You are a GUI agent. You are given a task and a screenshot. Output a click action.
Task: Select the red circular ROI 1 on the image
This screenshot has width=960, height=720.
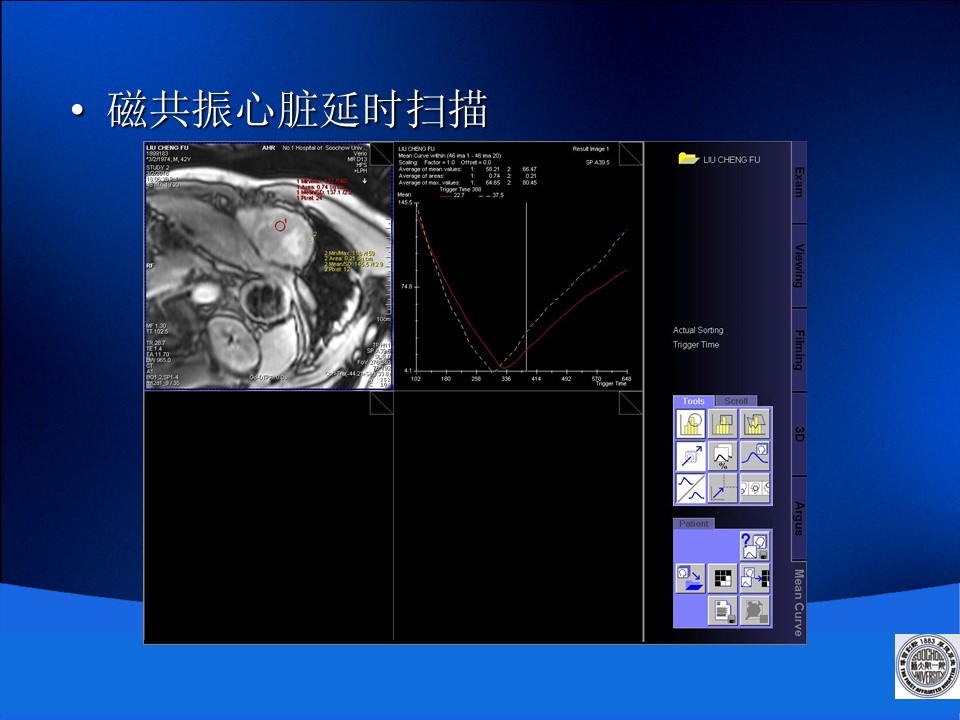(280, 226)
